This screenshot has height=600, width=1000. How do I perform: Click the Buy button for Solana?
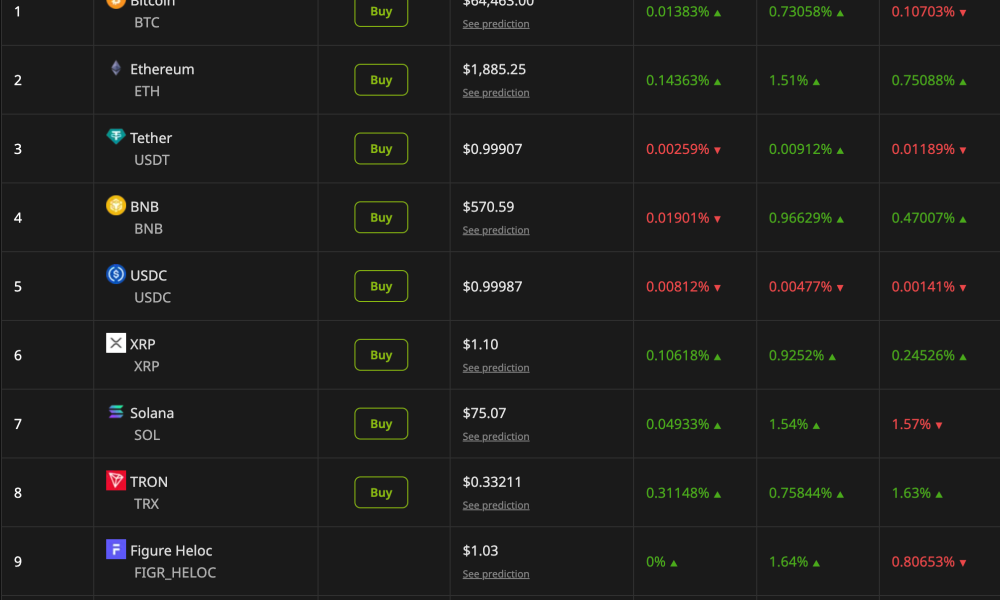click(x=381, y=424)
